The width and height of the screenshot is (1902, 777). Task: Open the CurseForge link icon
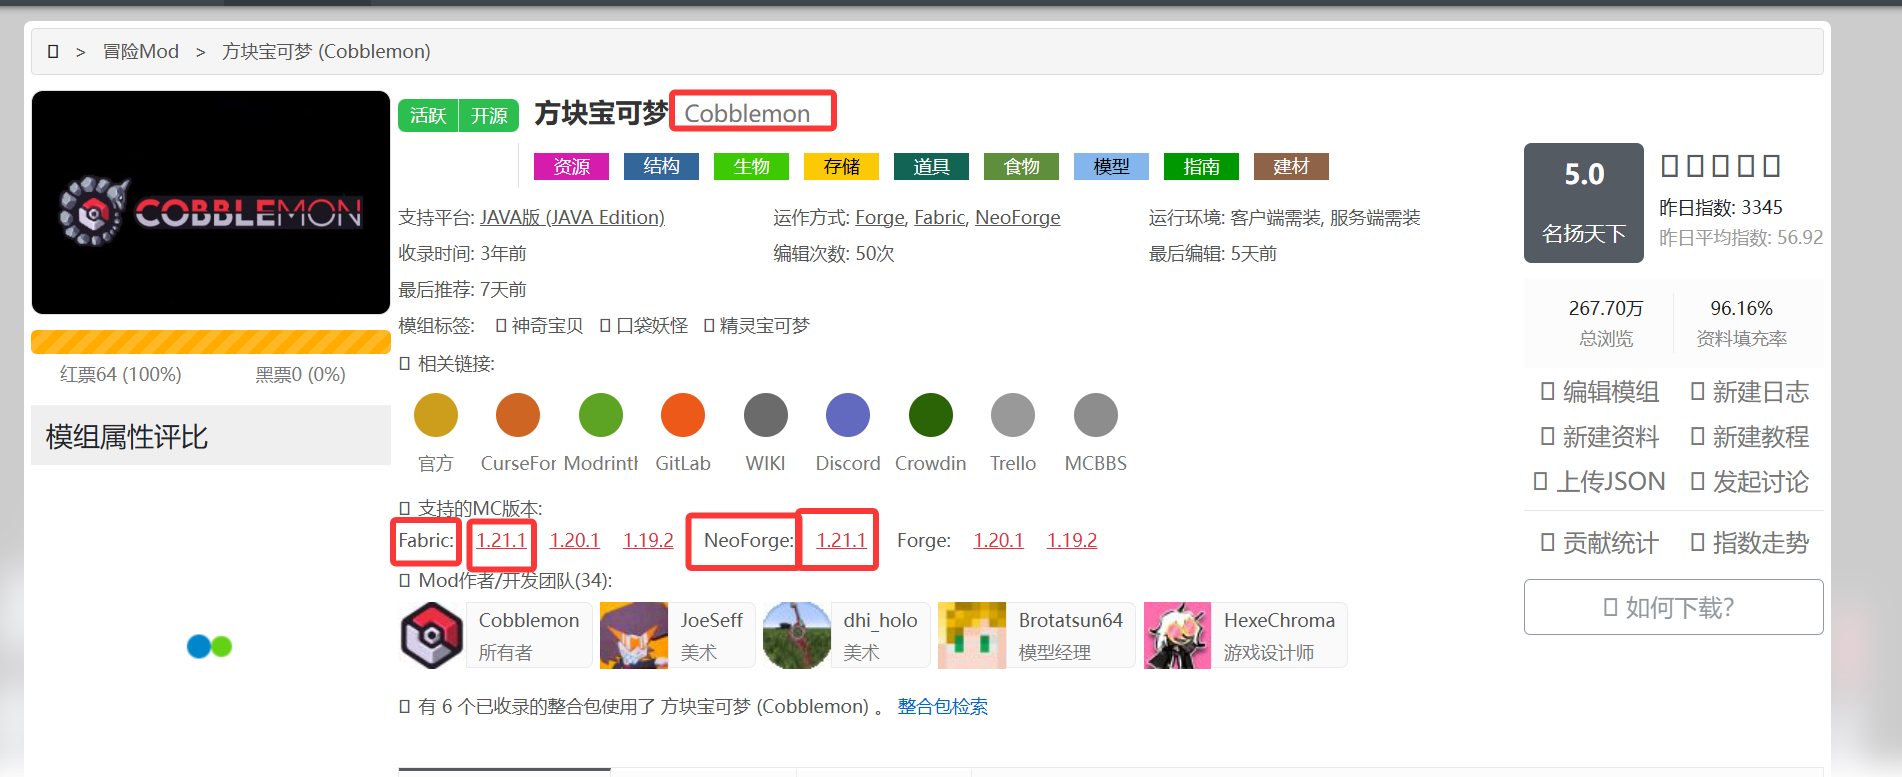click(518, 415)
